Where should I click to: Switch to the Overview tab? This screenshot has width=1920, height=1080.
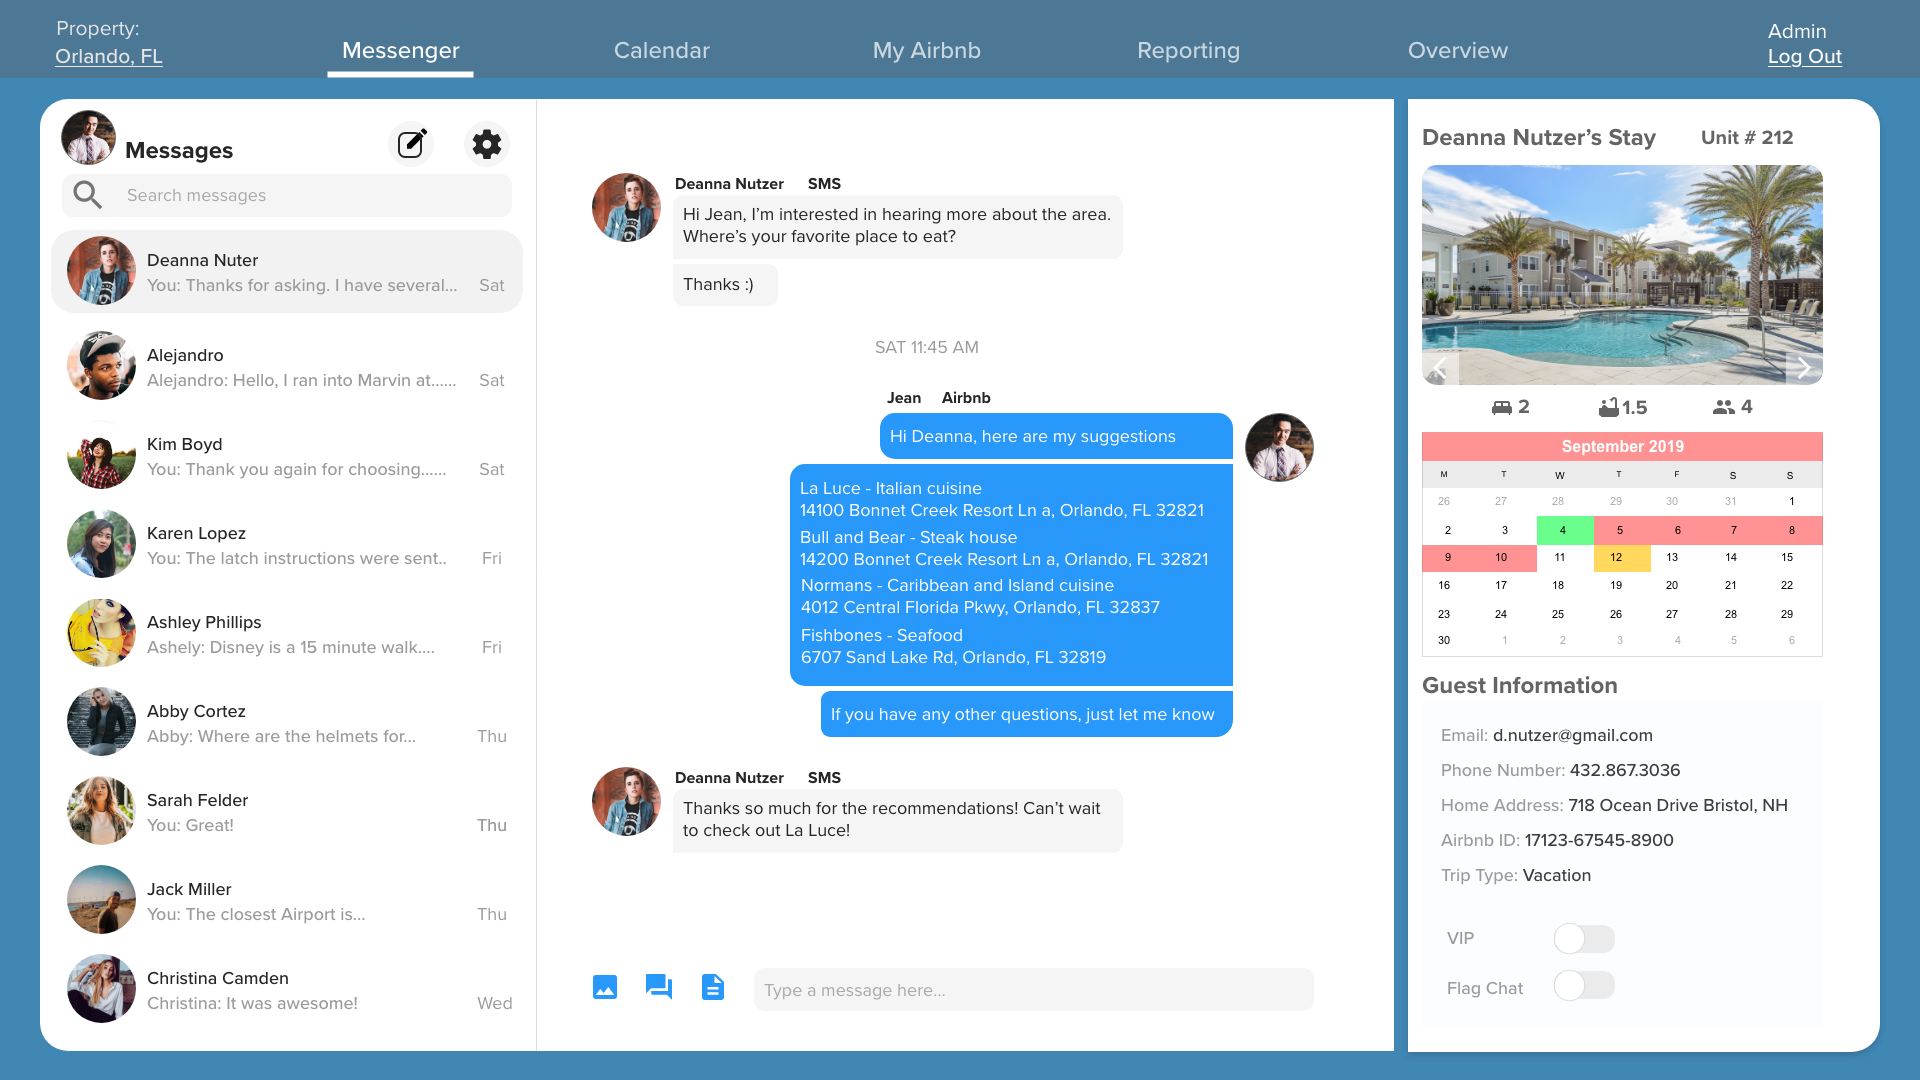click(x=1457, y=50)
